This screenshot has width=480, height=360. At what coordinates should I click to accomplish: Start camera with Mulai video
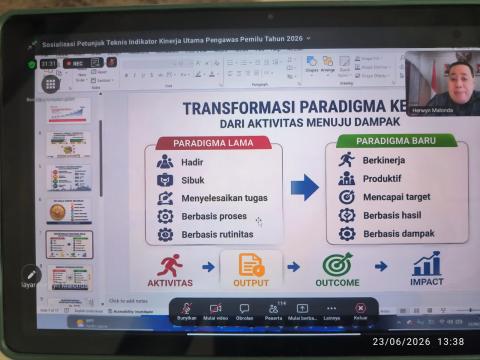click(x=216, y=311)
